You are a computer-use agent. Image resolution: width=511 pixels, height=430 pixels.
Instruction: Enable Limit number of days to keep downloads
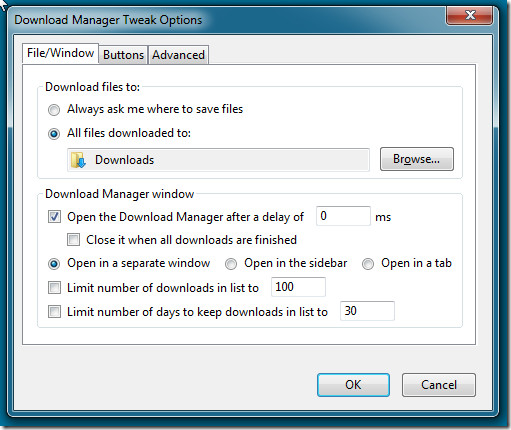54,312
